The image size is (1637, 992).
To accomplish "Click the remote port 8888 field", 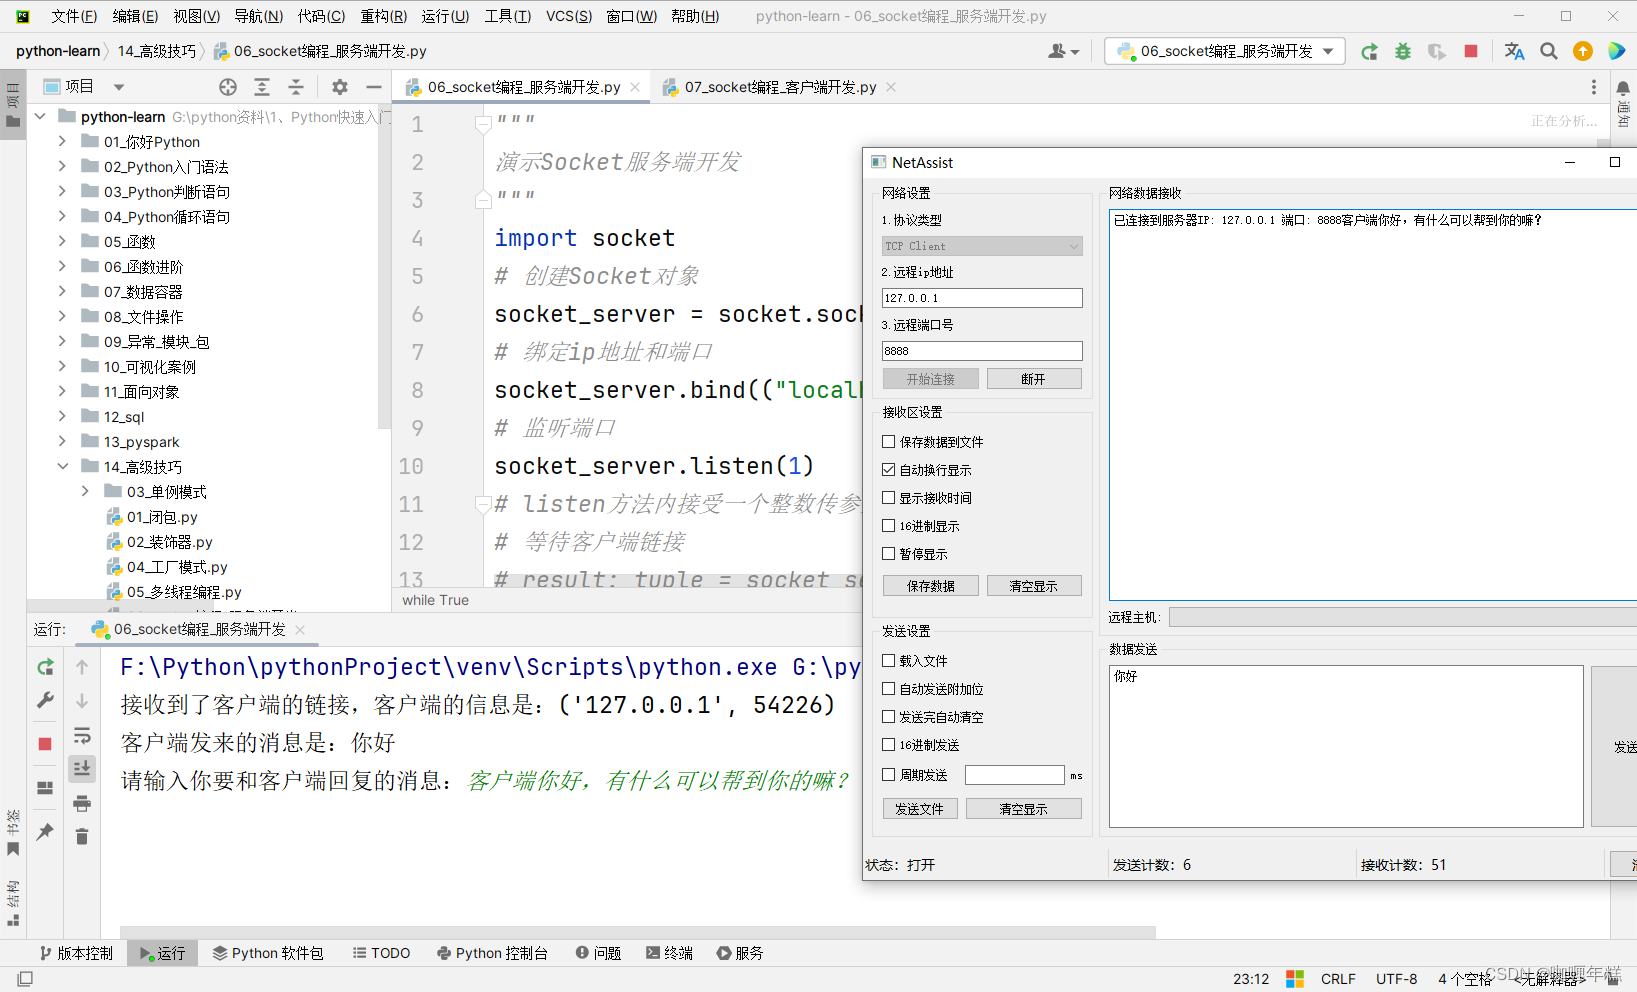I will tap(982, 351).
